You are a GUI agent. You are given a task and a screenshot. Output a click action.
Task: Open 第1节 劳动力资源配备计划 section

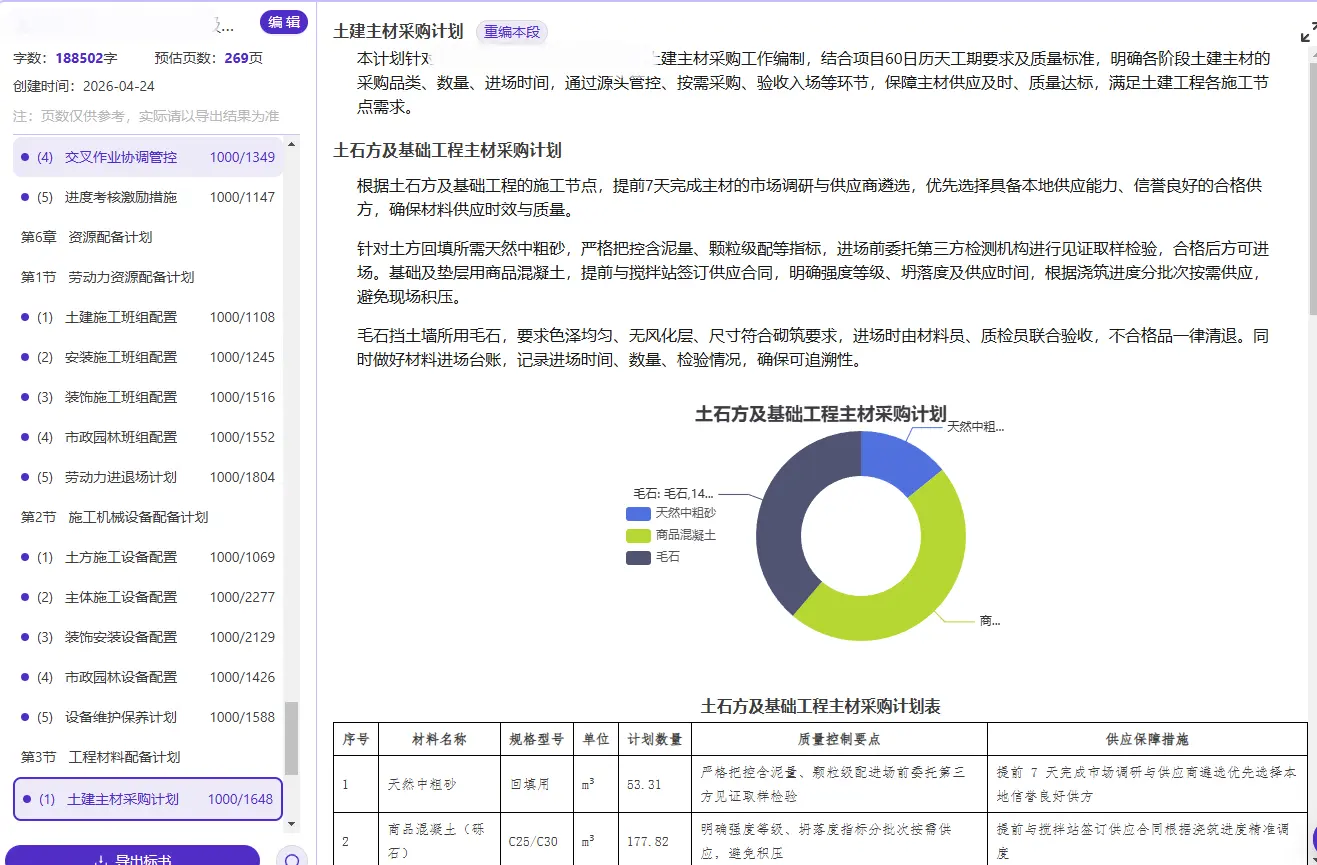(108, 277)
